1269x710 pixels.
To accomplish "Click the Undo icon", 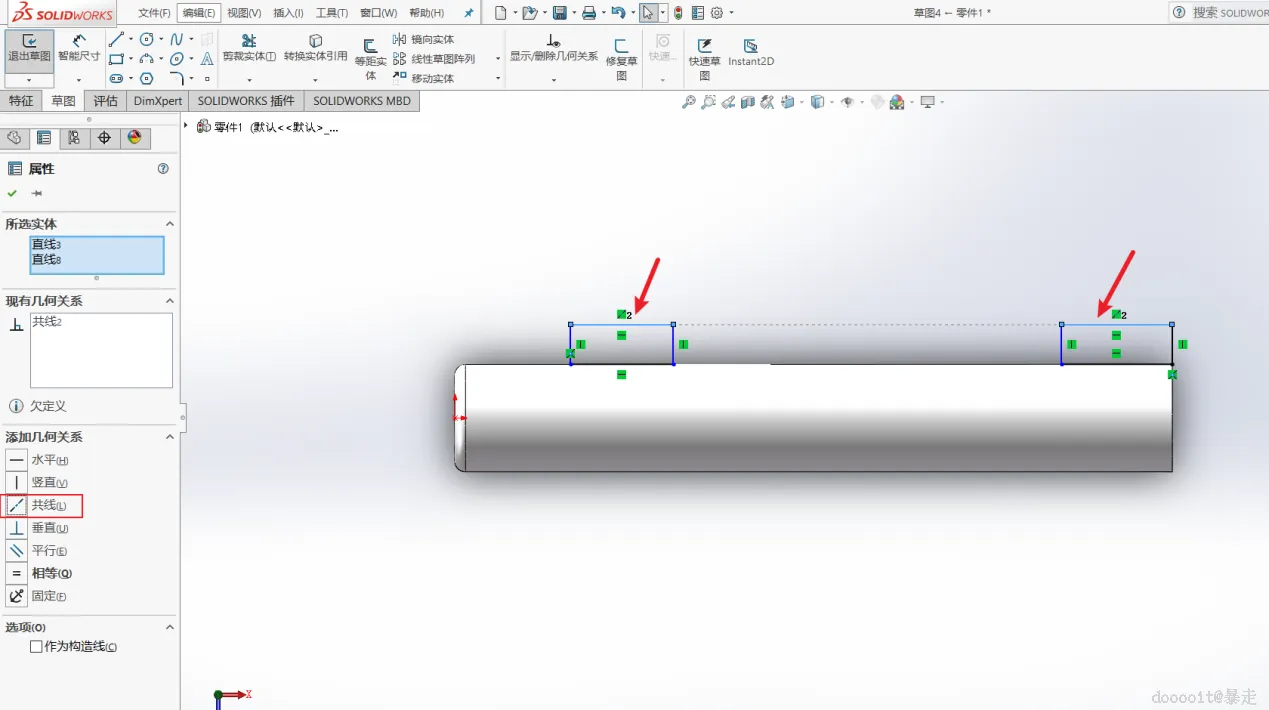I will tap(618, 13).
